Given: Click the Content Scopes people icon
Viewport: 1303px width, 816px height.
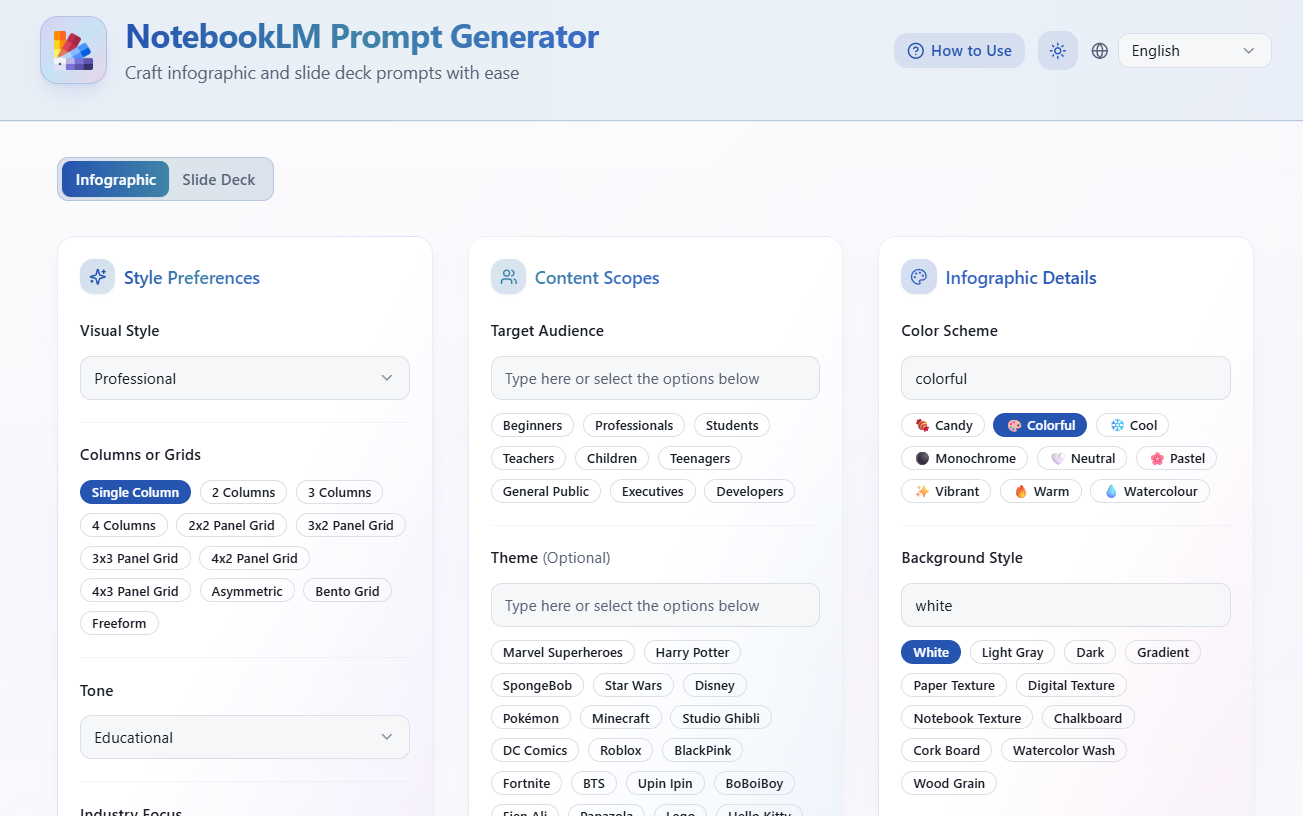Looking at the screenshot, I should (509, 277).
